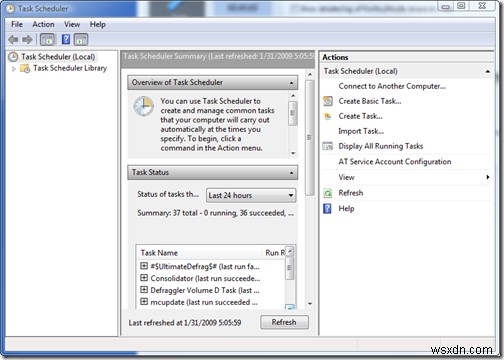504x360 pixels.
Task: Click the Task Scheduler title bar clock icon
Action: click(x=10, y=9)
